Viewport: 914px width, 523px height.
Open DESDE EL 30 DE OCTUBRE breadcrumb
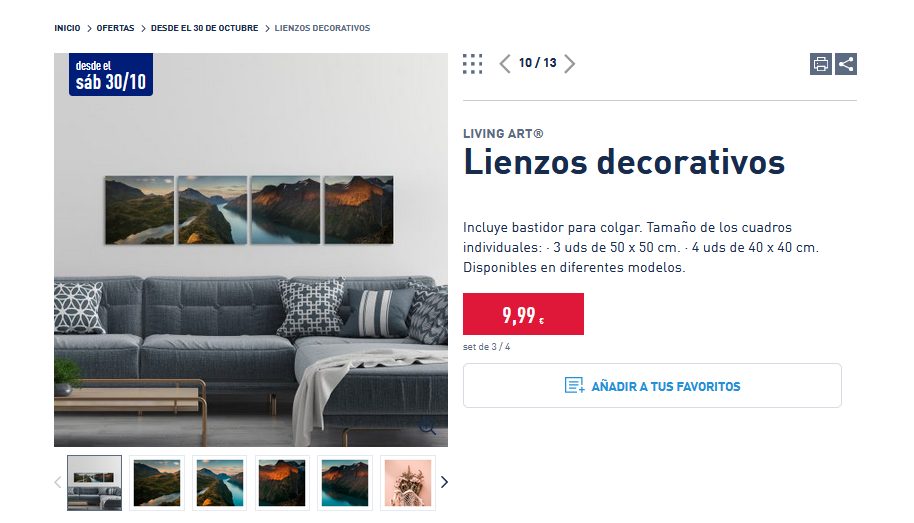coord(205,28)
